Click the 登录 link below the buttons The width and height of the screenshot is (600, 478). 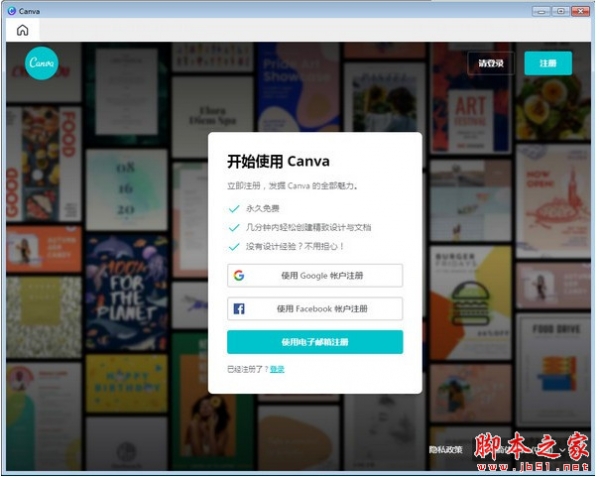(x=277, y=369)
